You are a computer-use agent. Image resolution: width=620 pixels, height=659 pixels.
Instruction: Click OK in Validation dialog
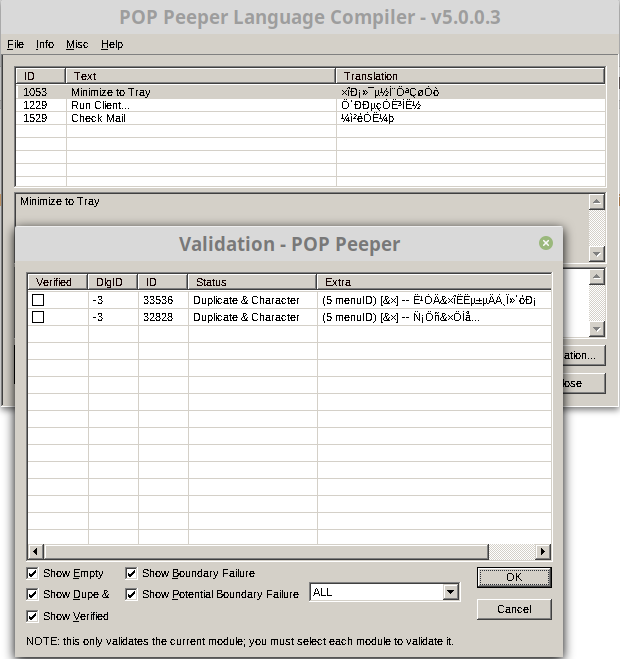pyautogui.click(x=514, y=577)
